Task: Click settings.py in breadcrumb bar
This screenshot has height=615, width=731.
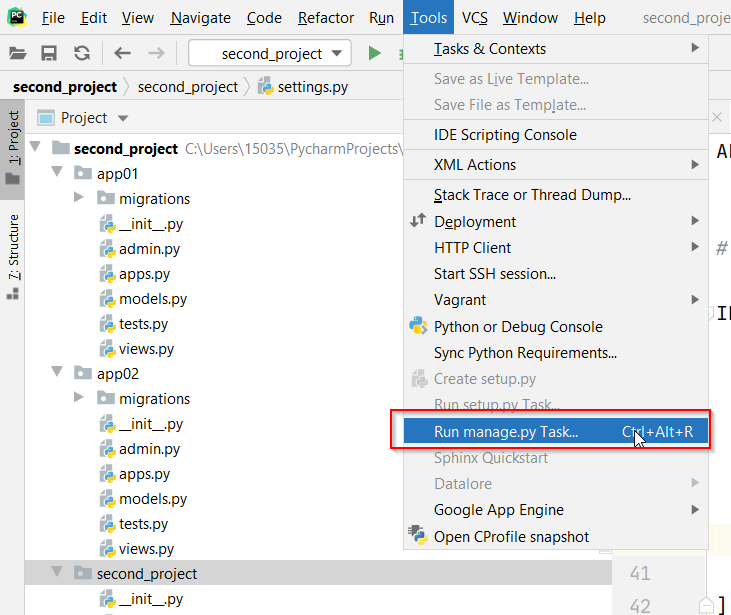Action: (x=313, y=87)
